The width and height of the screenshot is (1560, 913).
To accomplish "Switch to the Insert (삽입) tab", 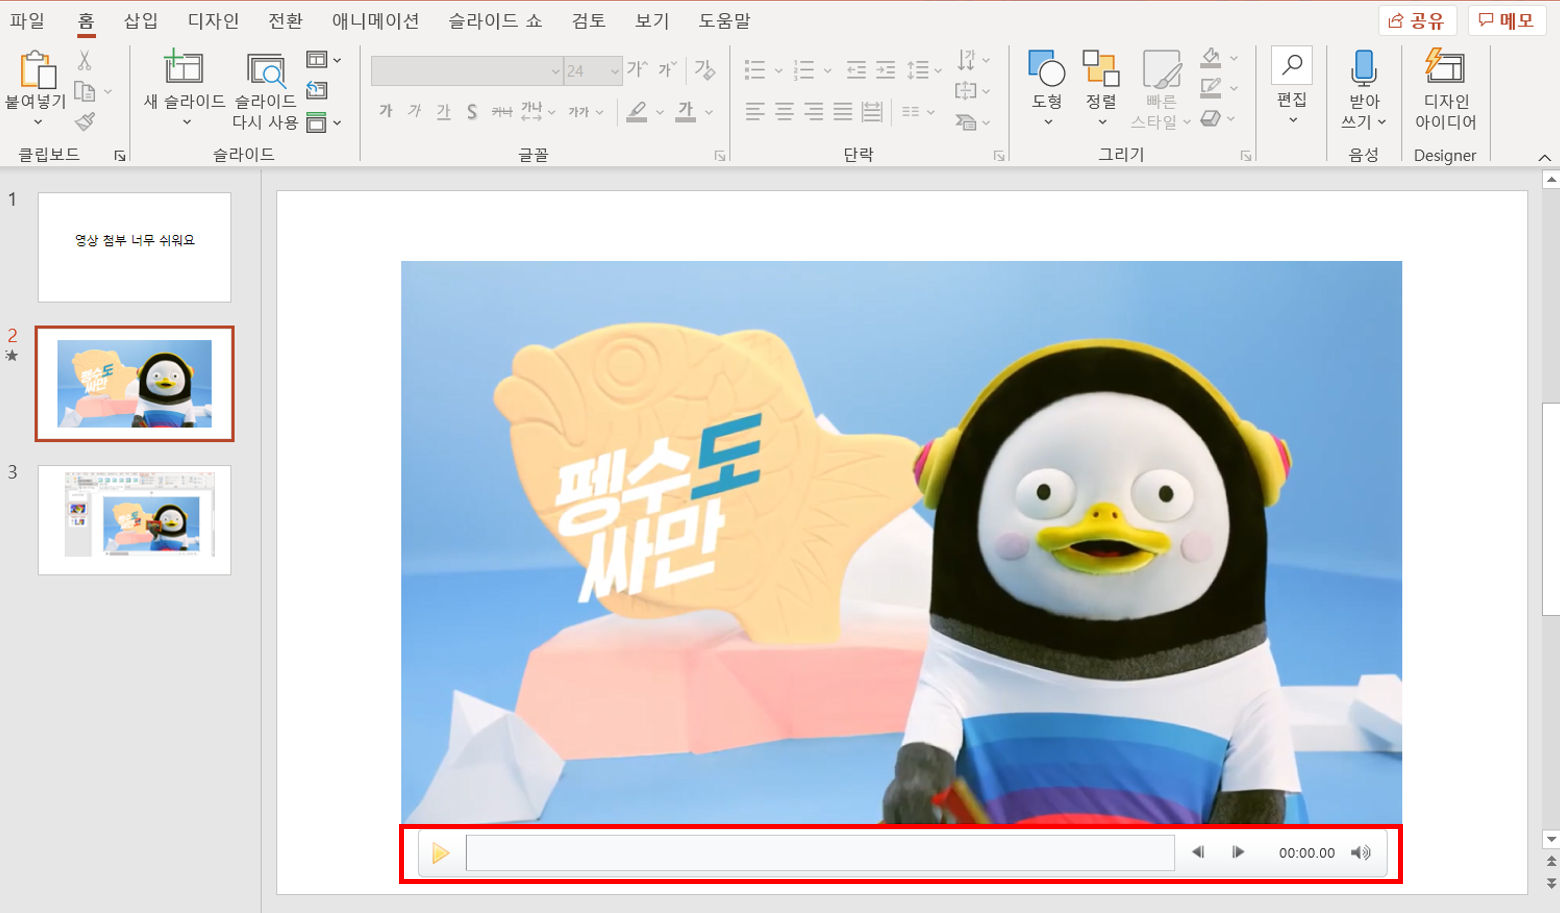I will (x=141, y=20).
